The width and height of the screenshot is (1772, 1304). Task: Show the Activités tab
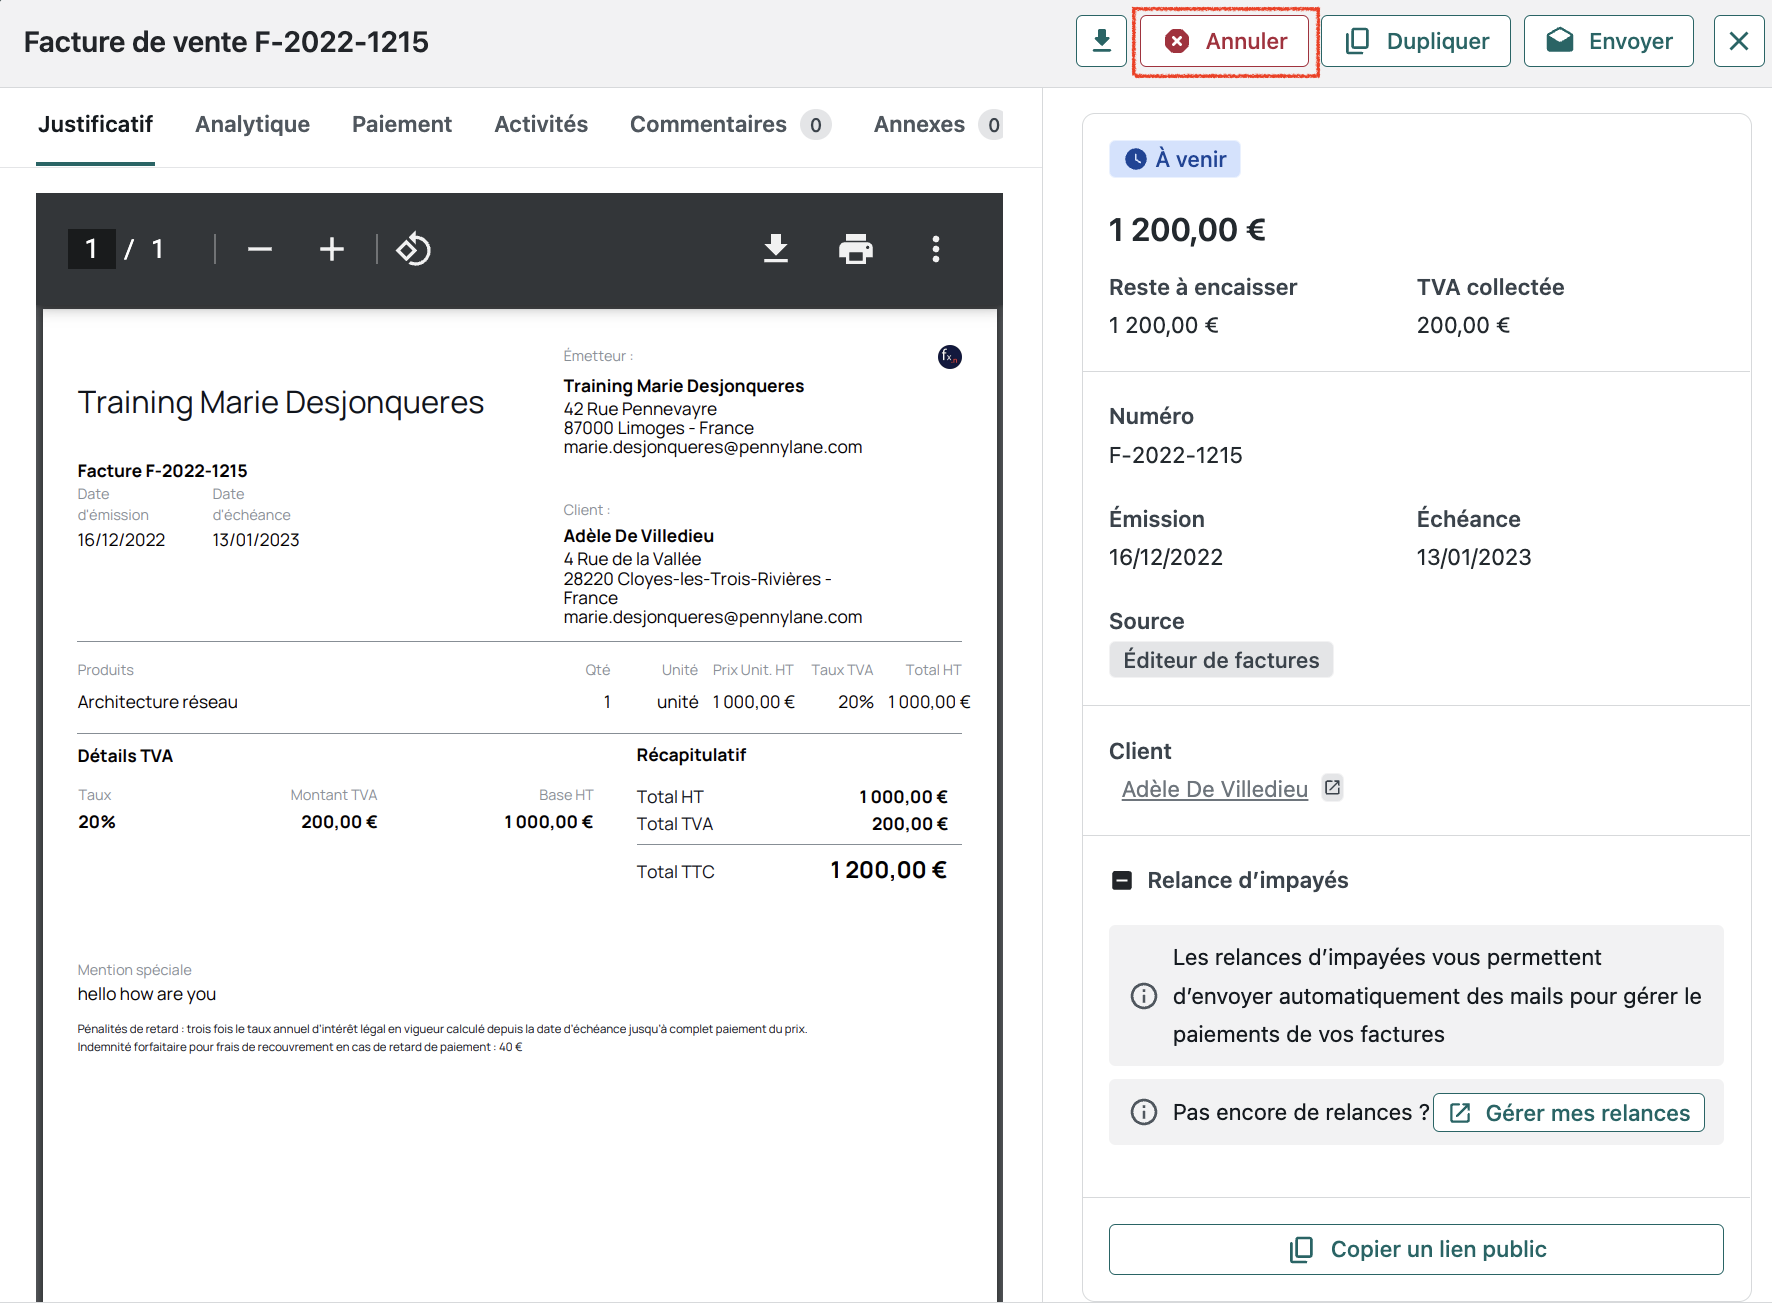click(541, 124)
